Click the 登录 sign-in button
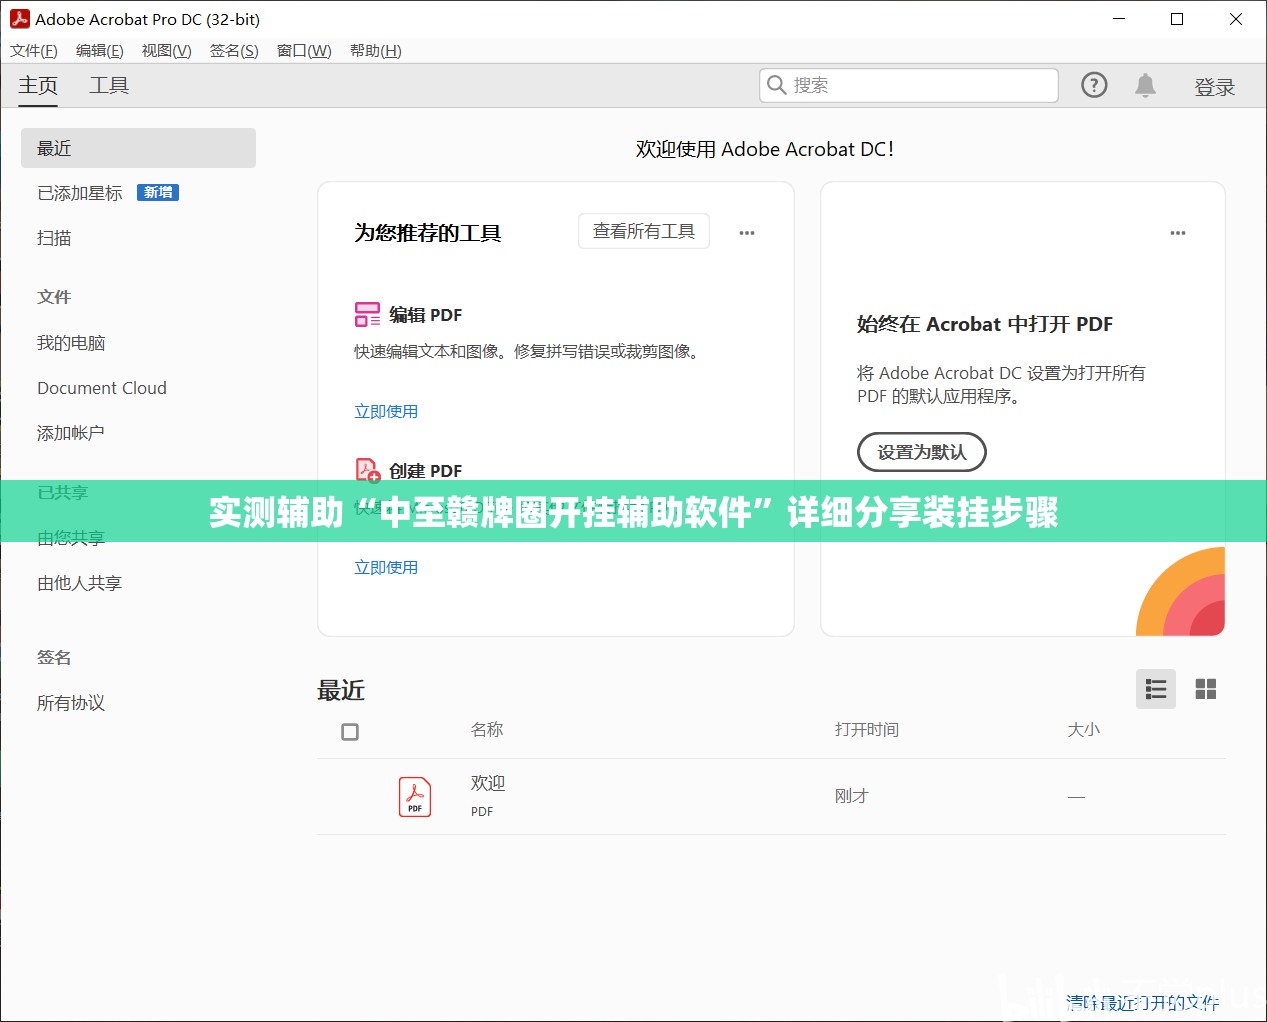 1215,87
